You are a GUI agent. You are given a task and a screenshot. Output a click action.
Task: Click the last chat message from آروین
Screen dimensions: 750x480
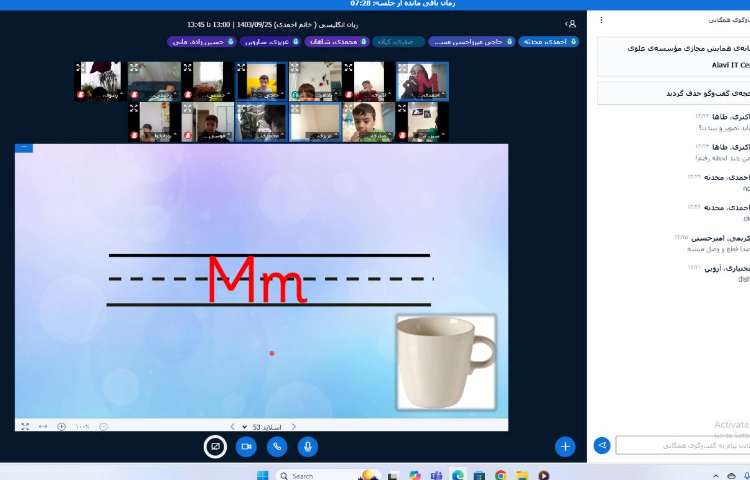pyautogui.click(x=719, y=273)
